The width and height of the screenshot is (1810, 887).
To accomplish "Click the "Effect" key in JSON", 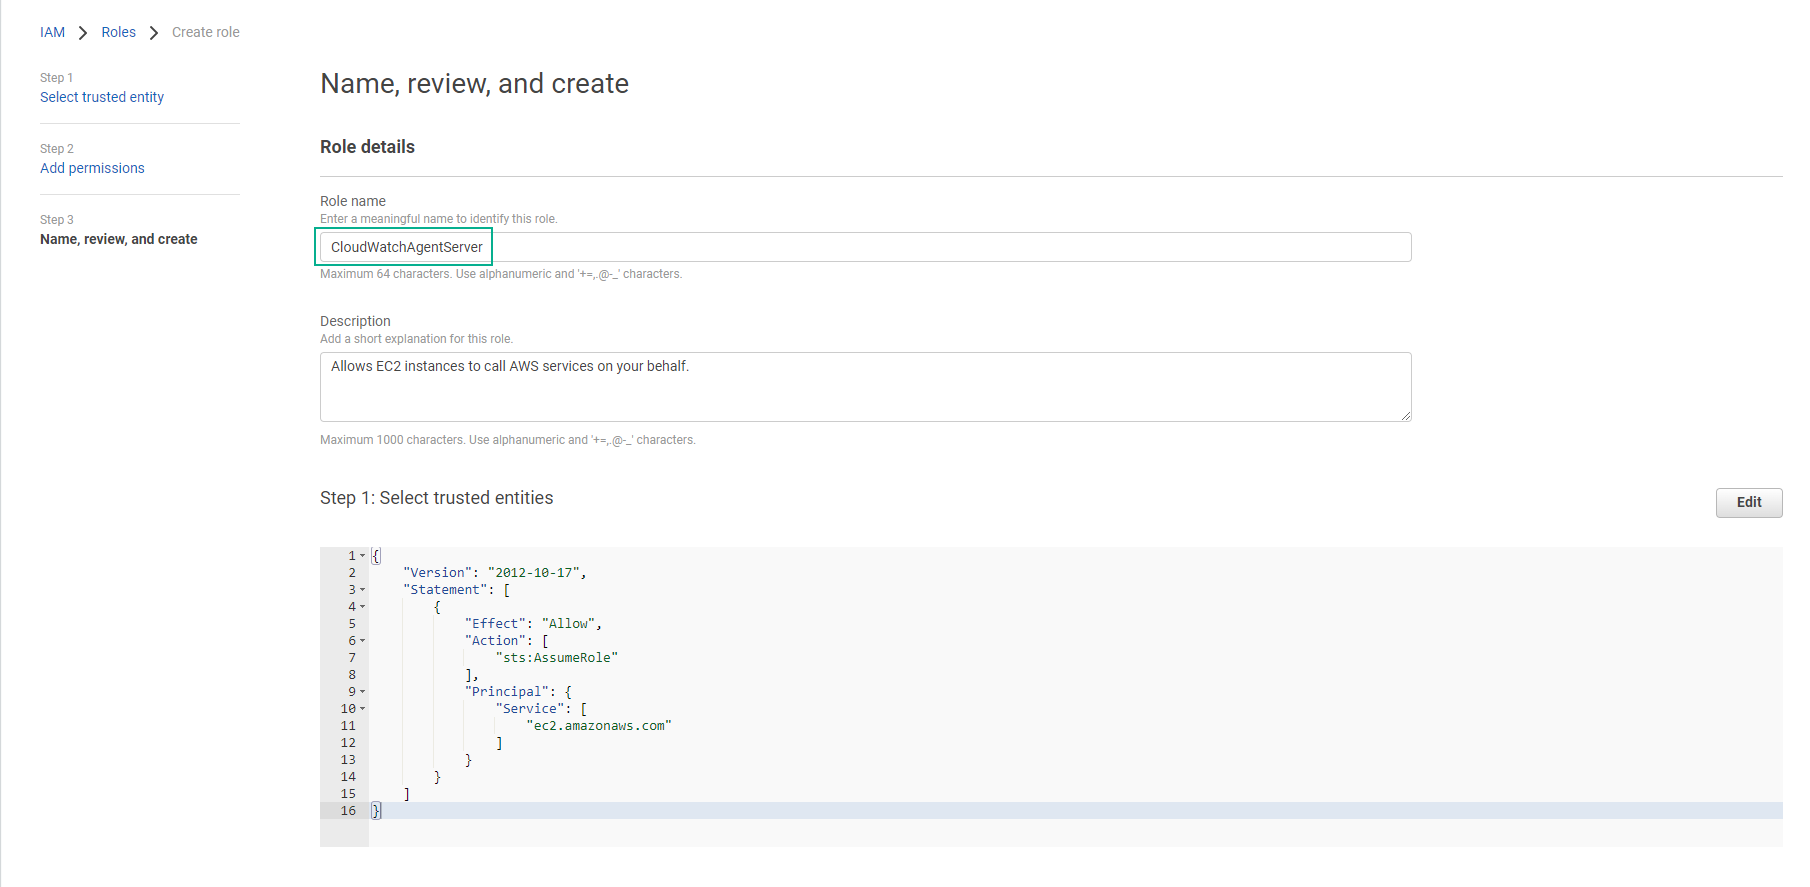I will click(495, 624).
